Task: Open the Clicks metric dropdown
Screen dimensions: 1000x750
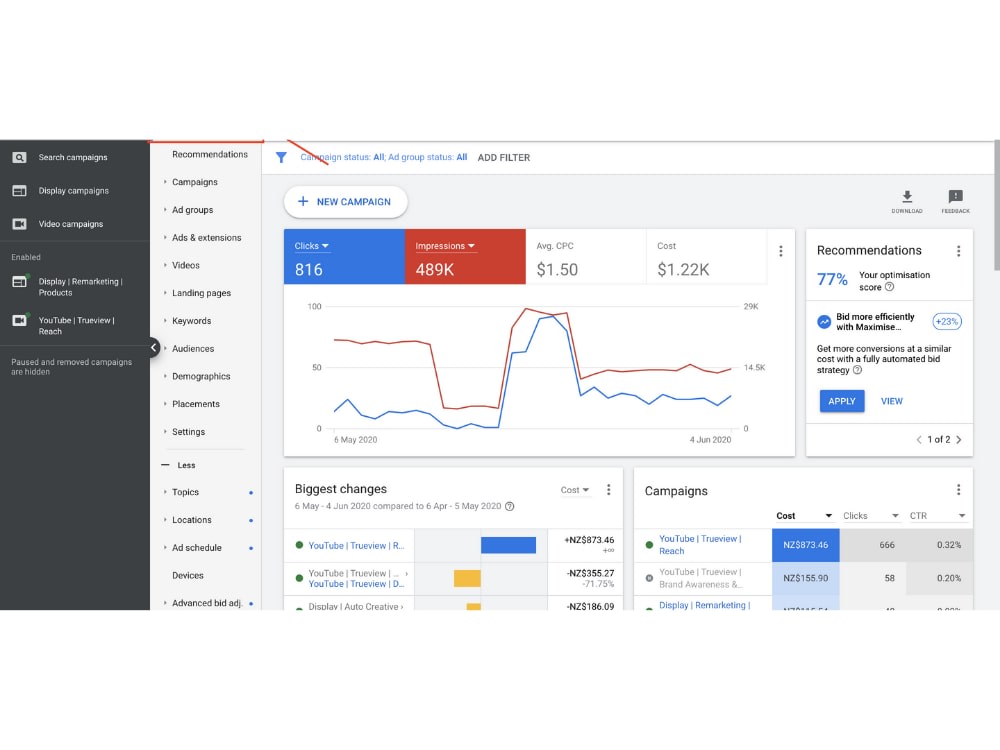Action: coord(311,246)
